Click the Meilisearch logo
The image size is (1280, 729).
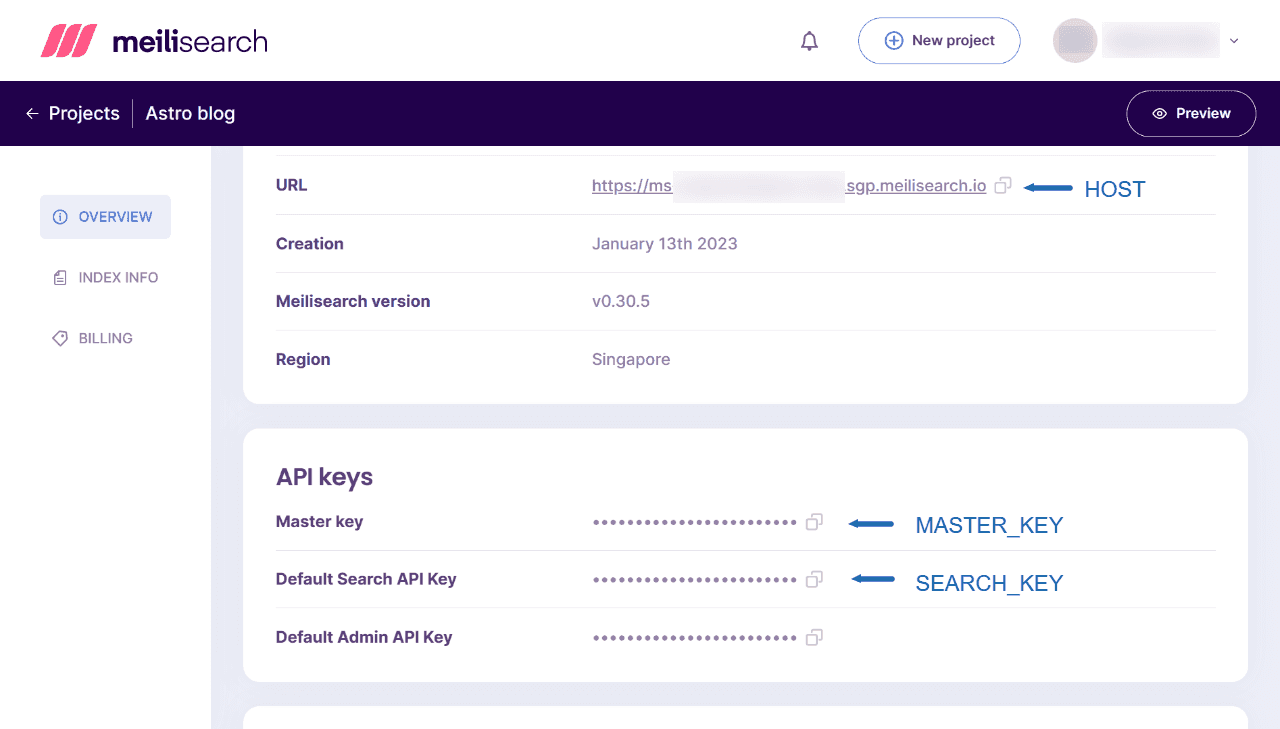pyautogui.click(x=155, y=40)
